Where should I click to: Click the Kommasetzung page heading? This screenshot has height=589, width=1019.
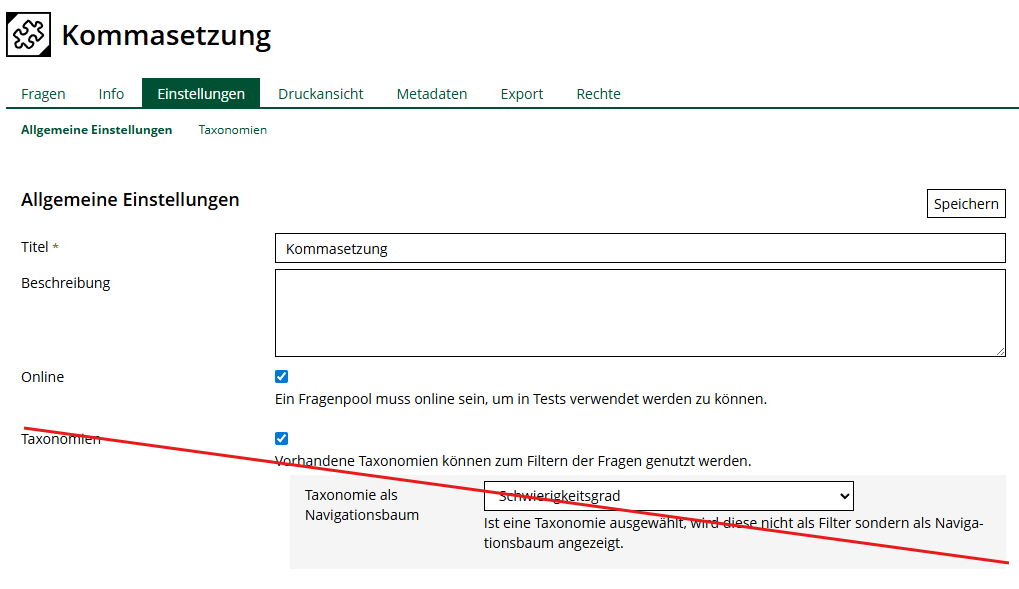coord(166,36)
